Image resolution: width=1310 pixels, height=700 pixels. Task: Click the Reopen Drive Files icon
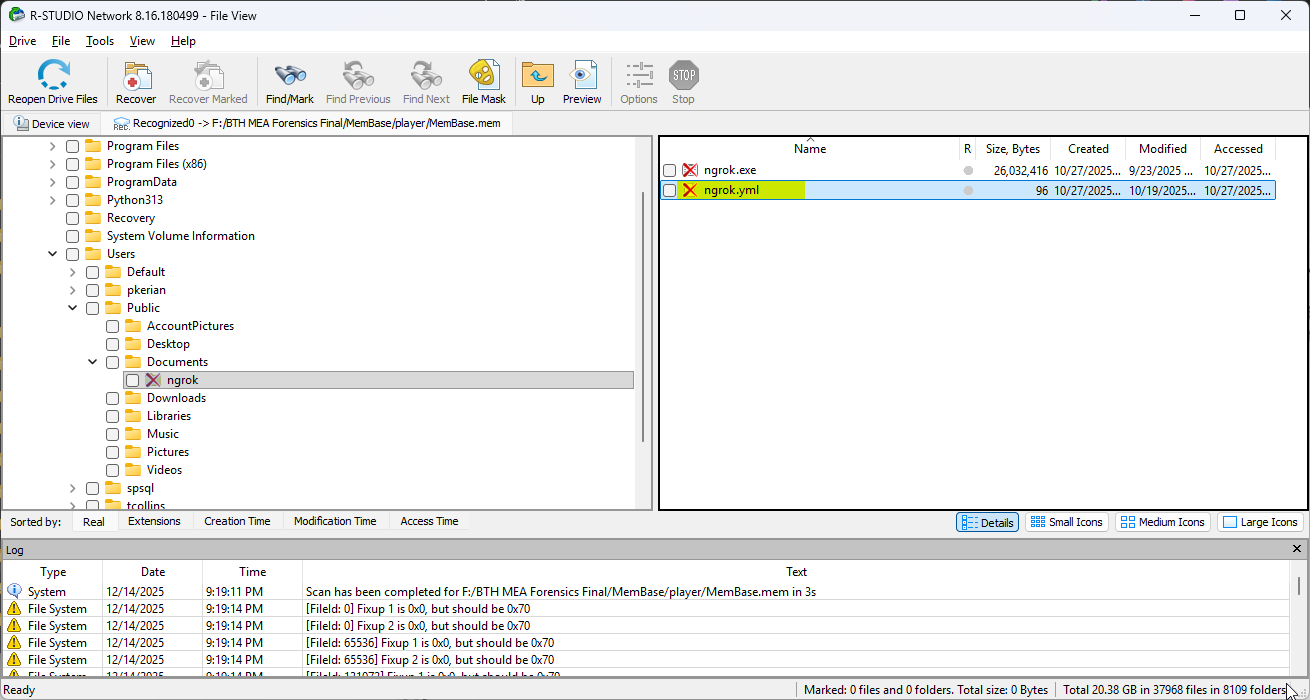[x=53, y=76]
